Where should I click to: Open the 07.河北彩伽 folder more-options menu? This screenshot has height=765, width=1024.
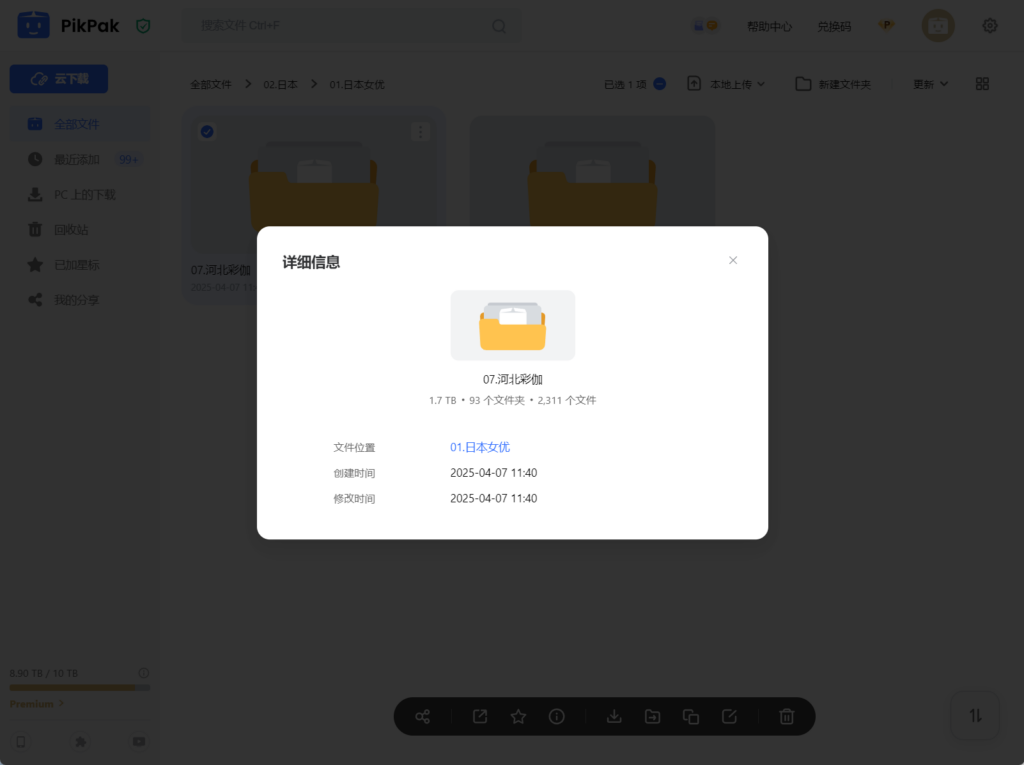click(x=421, y=132)
